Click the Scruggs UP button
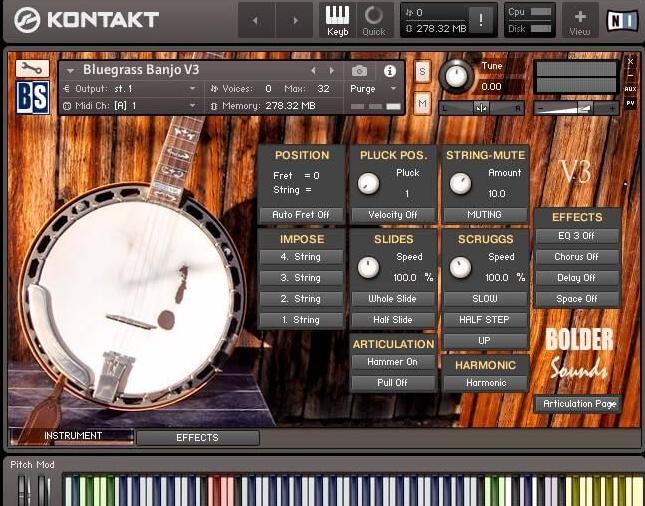The width and height of the screenshot is (645, 506). 485,341
